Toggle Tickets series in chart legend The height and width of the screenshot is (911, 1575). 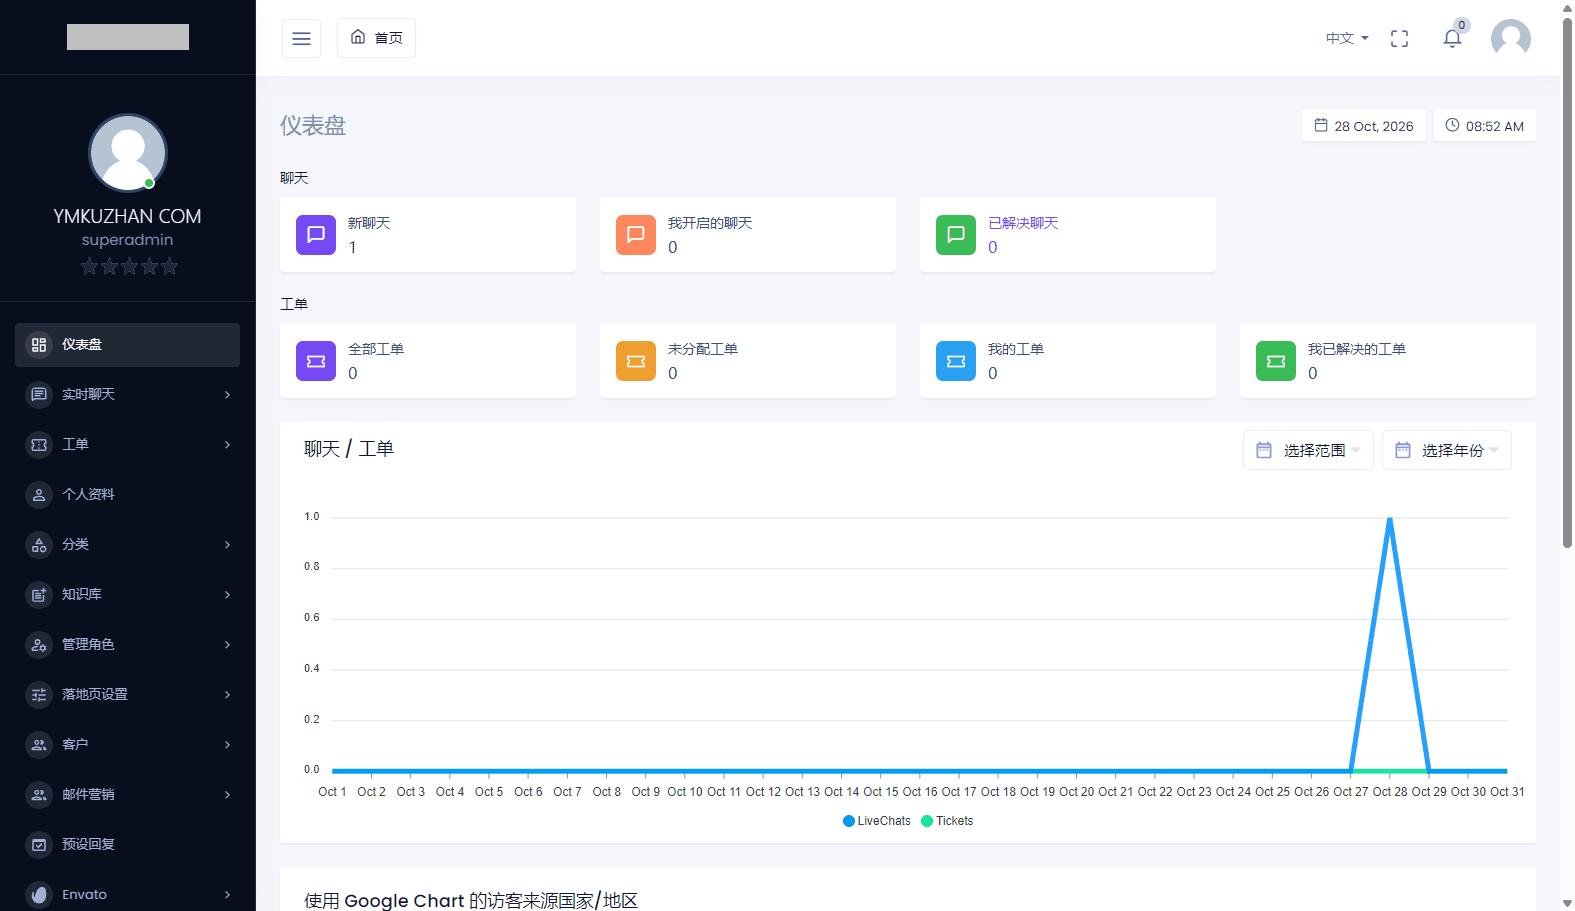pyautogui.click(x=947, y=821)
